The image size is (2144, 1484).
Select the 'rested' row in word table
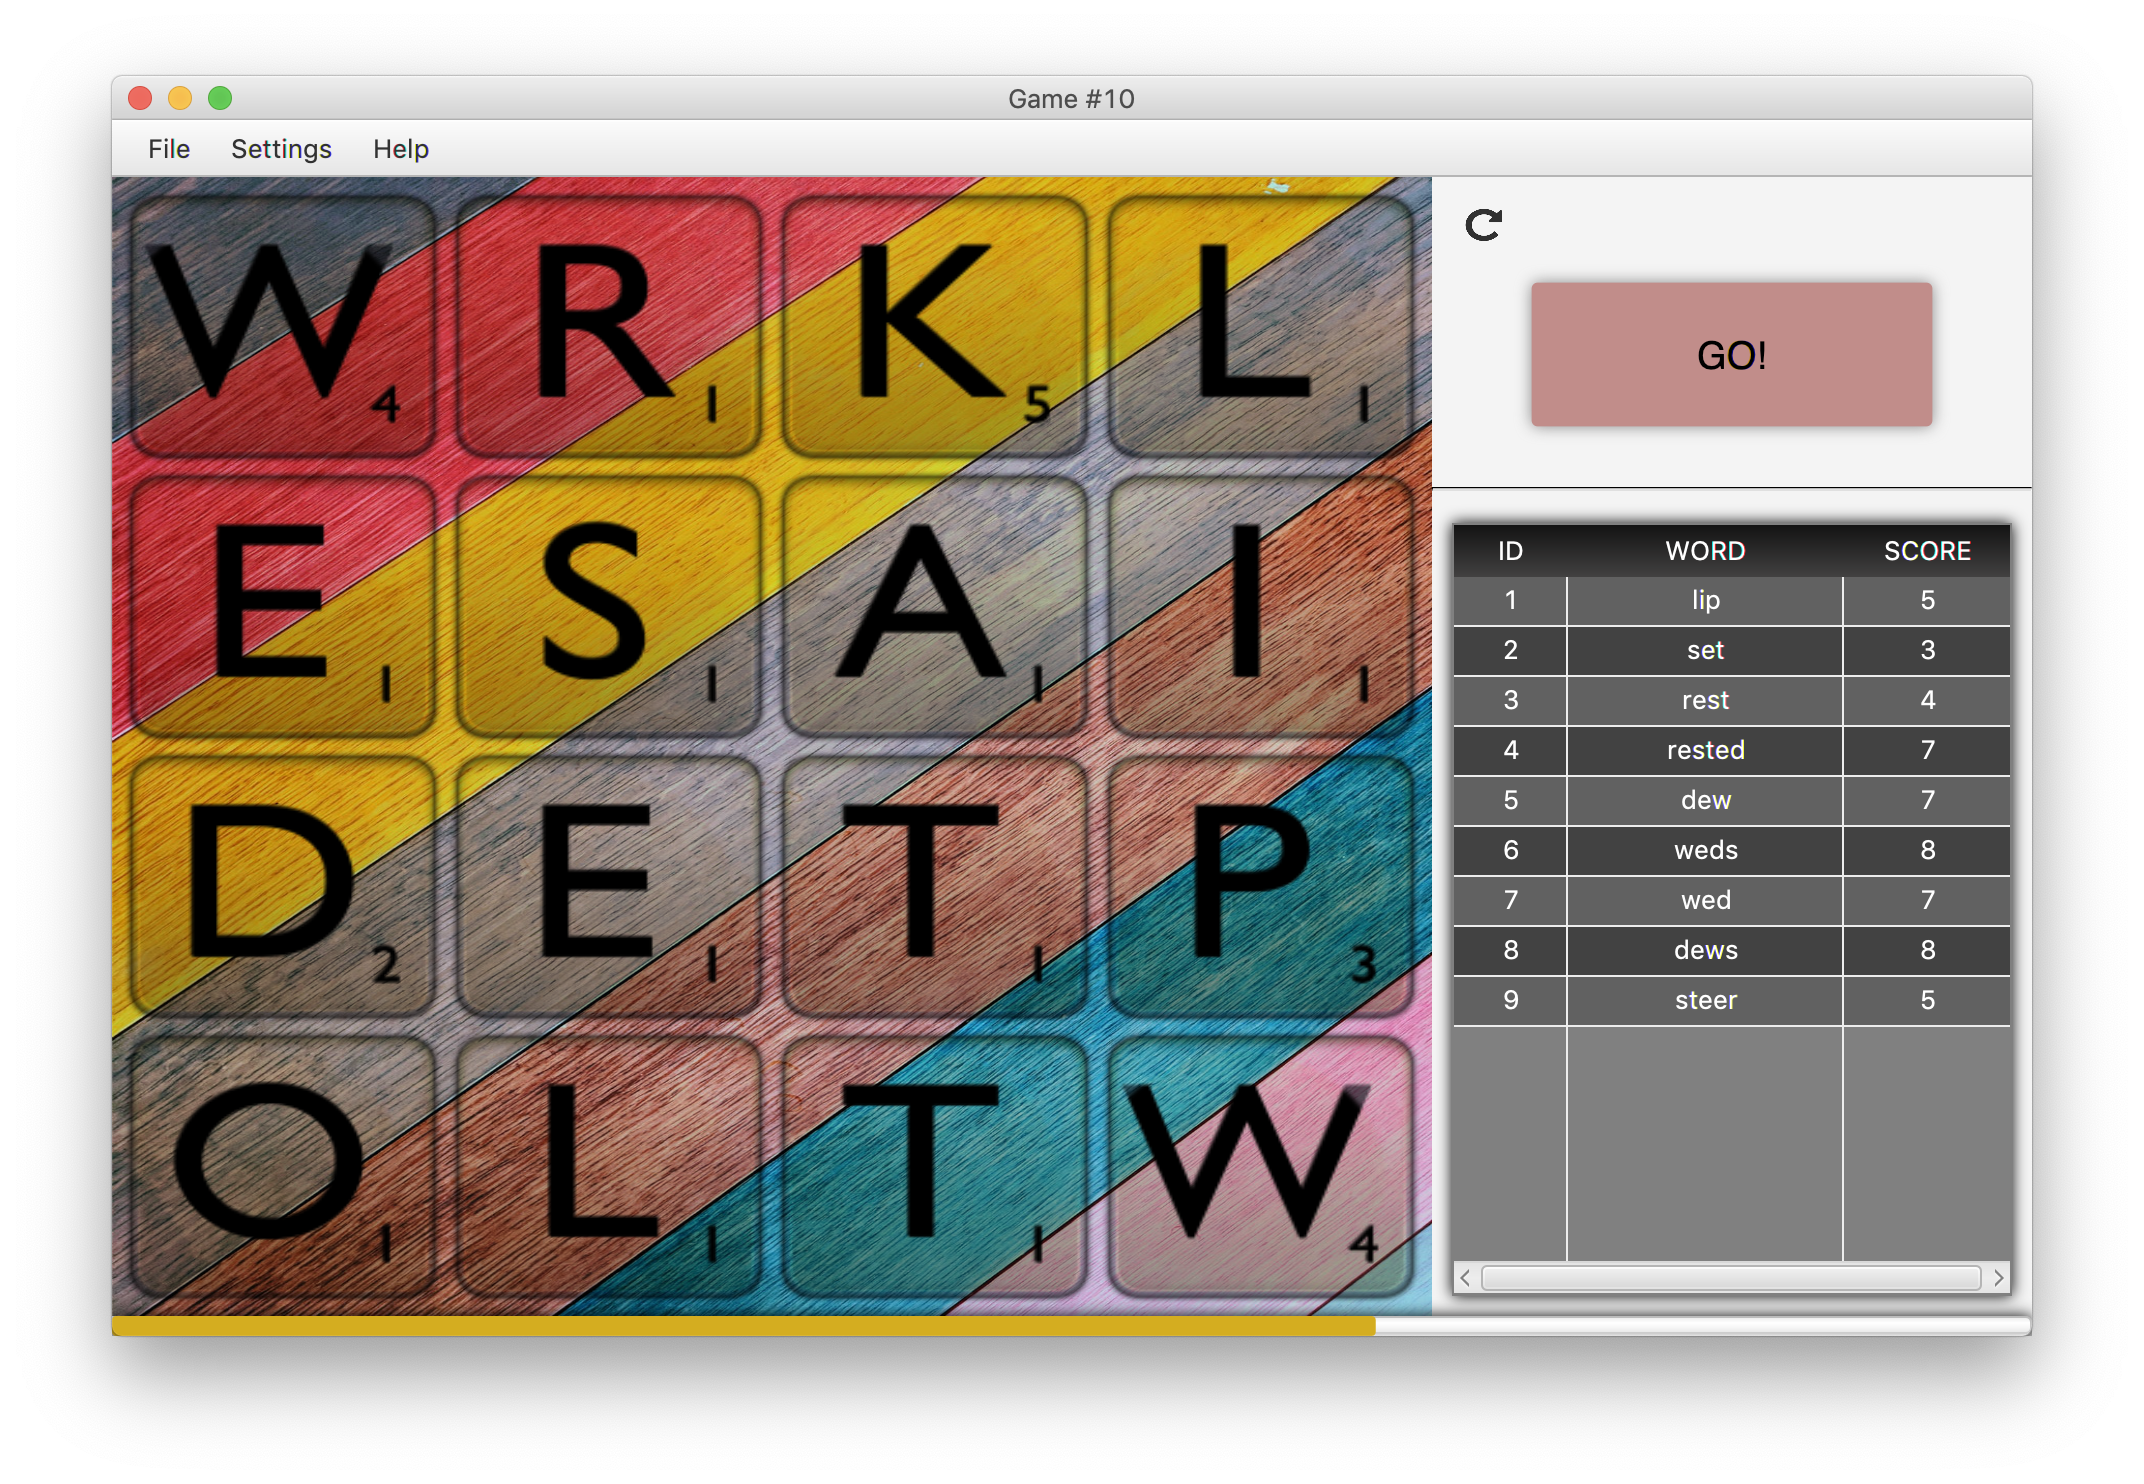coord(1705,750)
